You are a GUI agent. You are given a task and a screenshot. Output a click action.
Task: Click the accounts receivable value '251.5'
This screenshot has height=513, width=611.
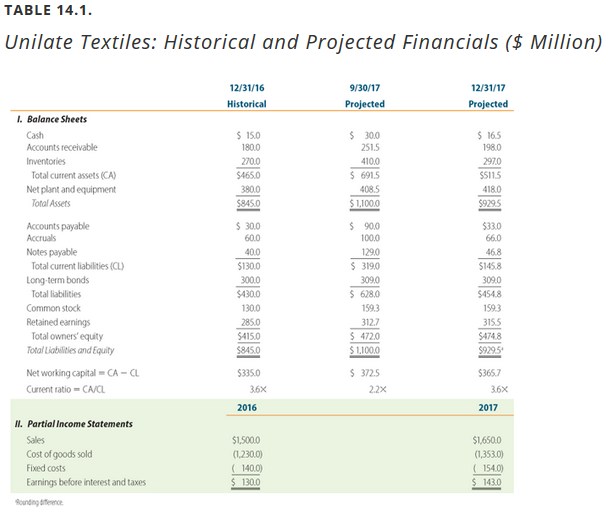click(x=370, y=148)
